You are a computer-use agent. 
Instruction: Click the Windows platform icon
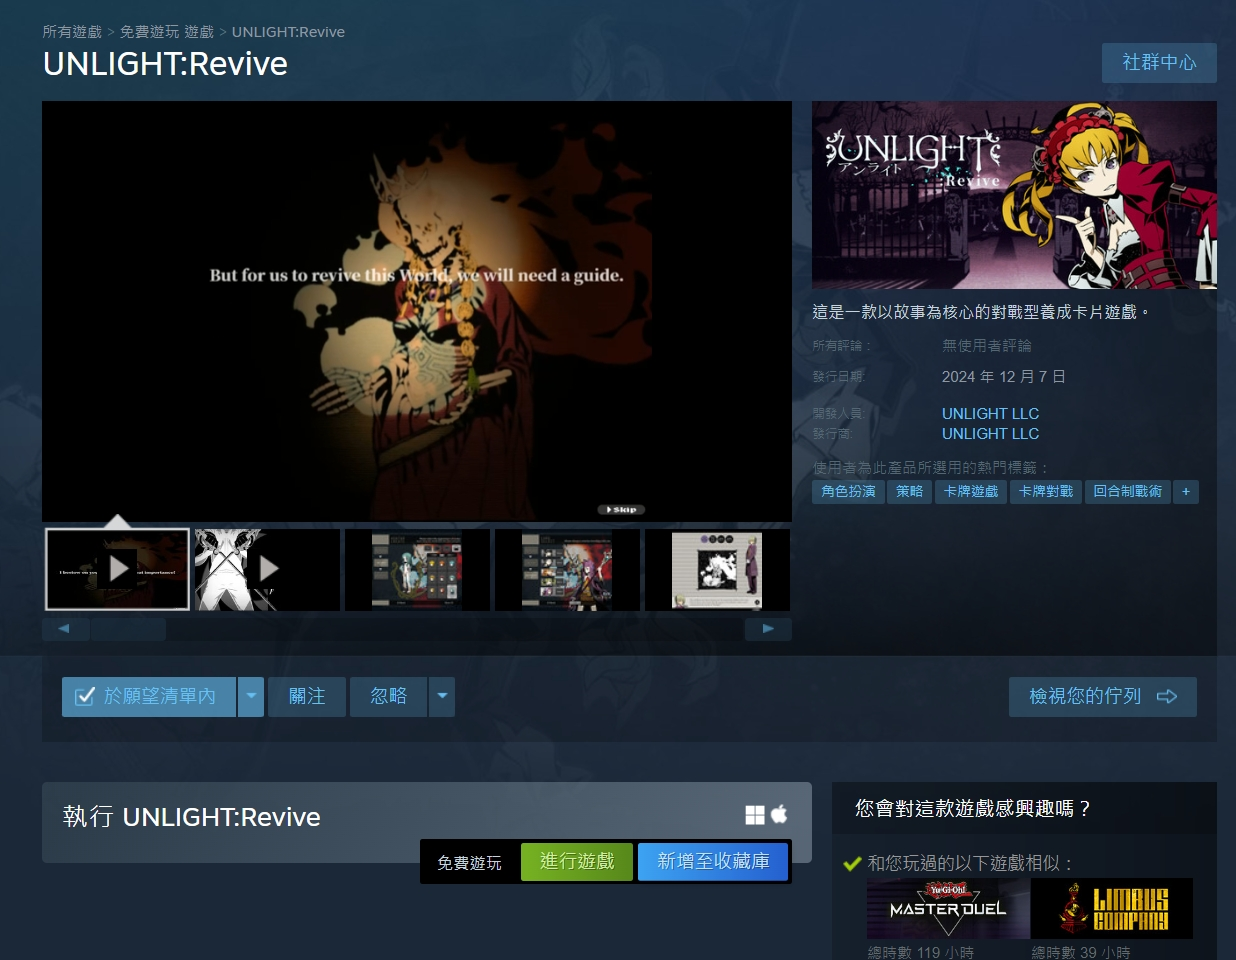[755, 815]
